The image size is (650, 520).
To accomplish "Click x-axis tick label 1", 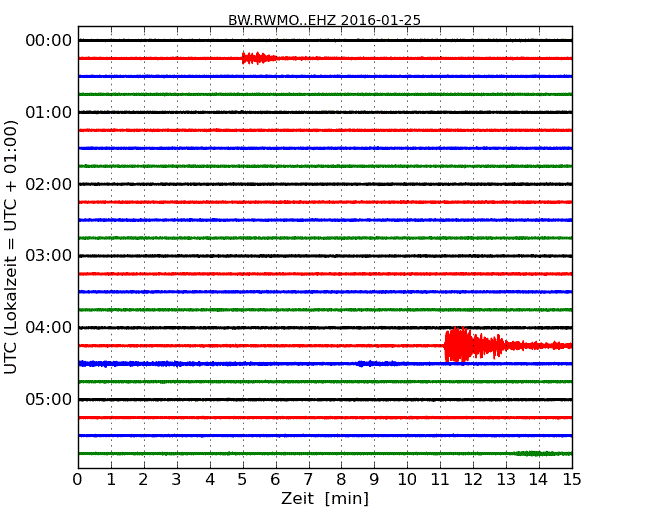I will click(111, 480).
